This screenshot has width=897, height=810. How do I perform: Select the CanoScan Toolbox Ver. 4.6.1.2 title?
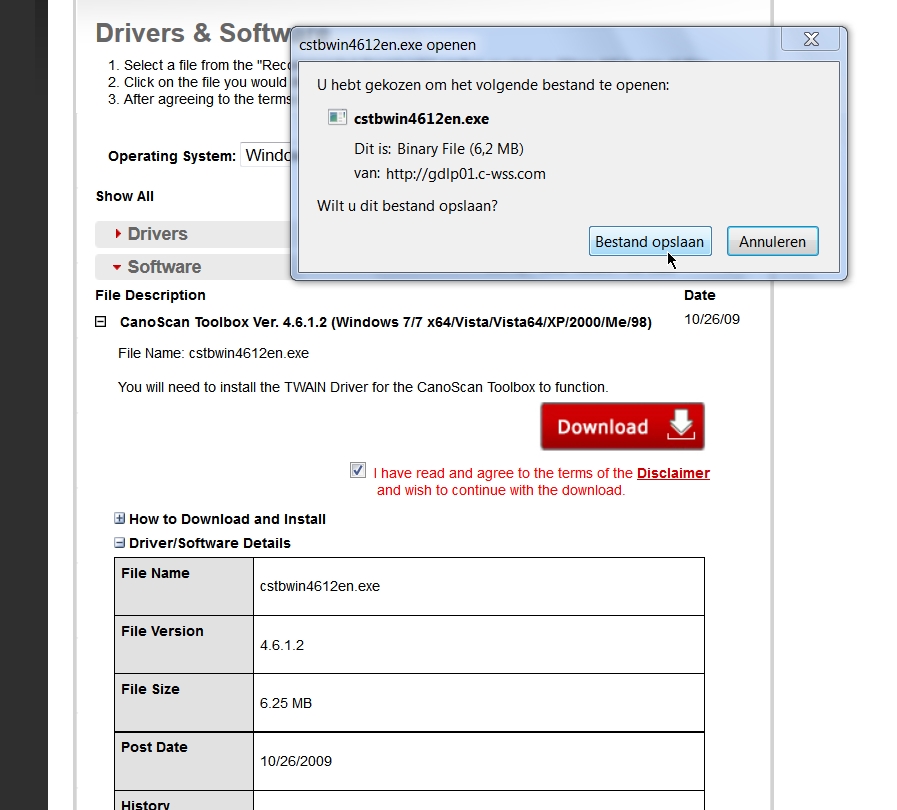coord(385,322)
